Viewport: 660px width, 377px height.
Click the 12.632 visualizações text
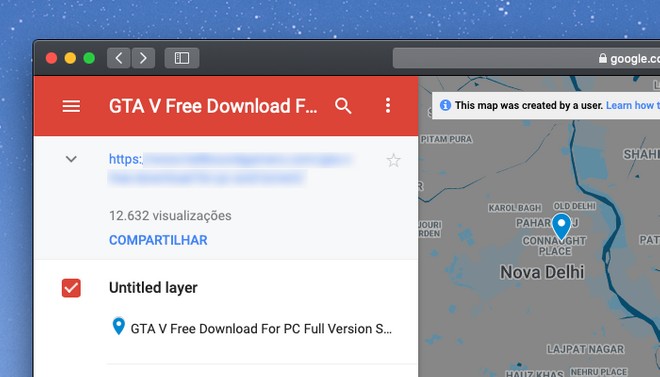pyautogui.click(x=170, y=215)
